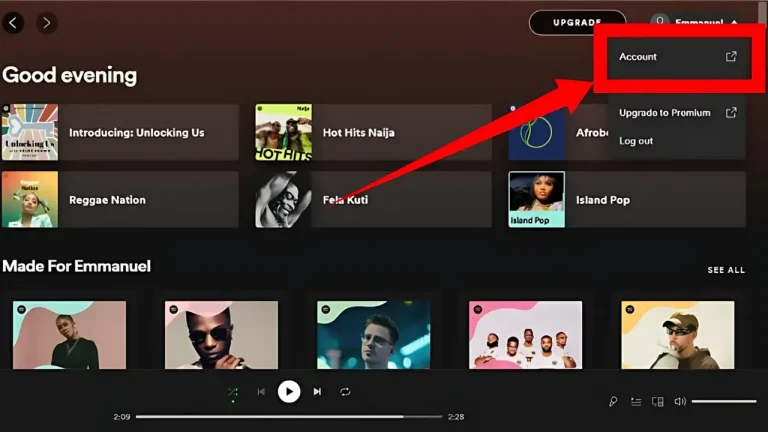Click the Afrobeats playlist cover thumbnail
This screenshot has height=432, width=768.
tap(536, 132)
